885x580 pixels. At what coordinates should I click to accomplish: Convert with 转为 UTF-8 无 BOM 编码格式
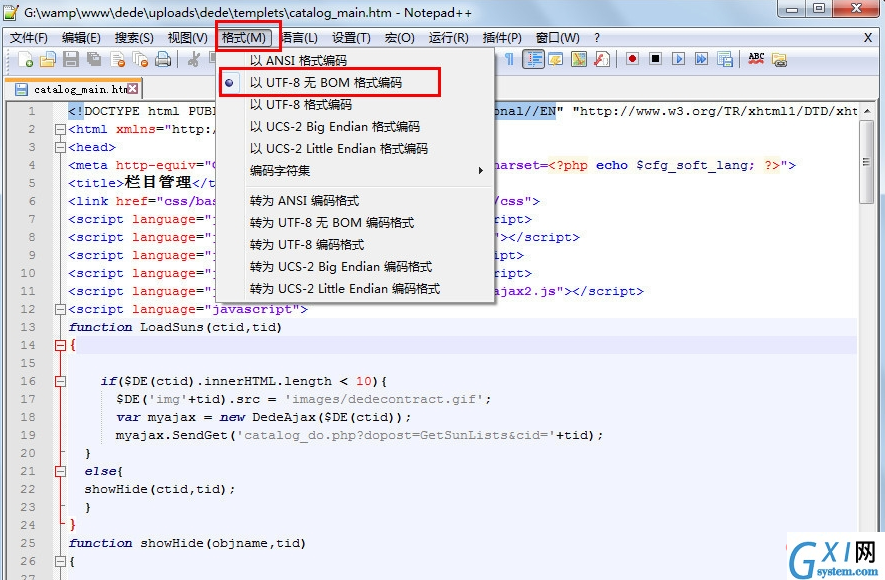point(354,222)
